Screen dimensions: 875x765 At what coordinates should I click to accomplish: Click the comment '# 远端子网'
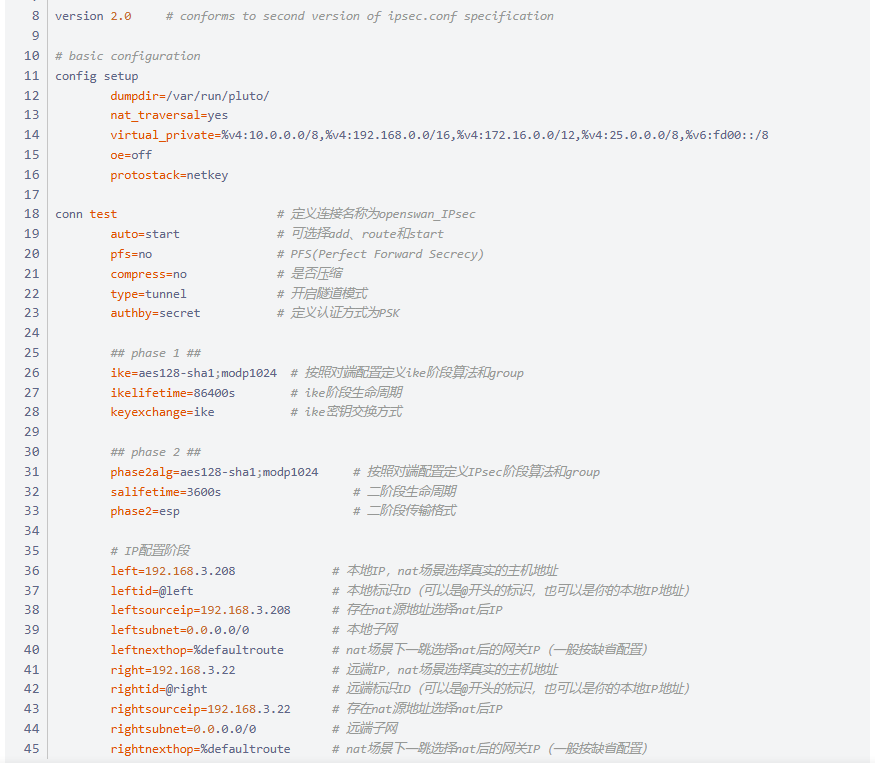[x=365, y=729]
